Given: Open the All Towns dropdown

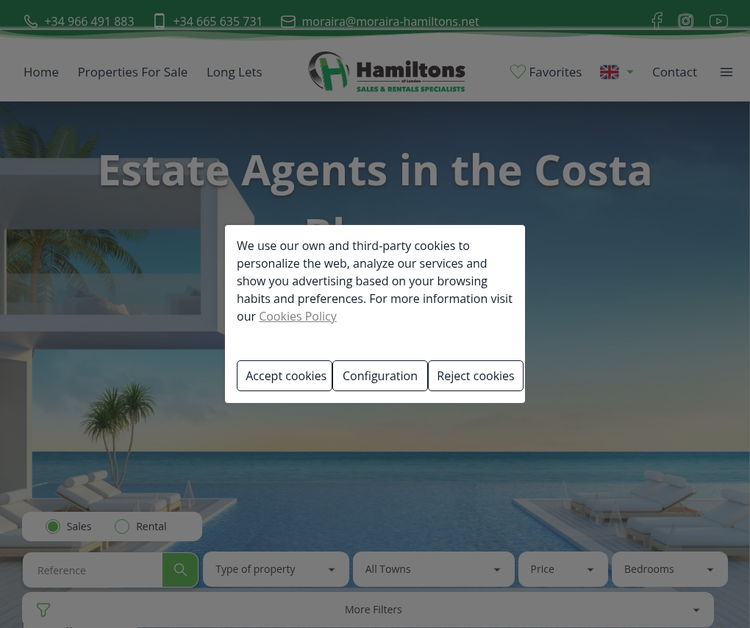Looking at the screenshot, I should [433, 569].
